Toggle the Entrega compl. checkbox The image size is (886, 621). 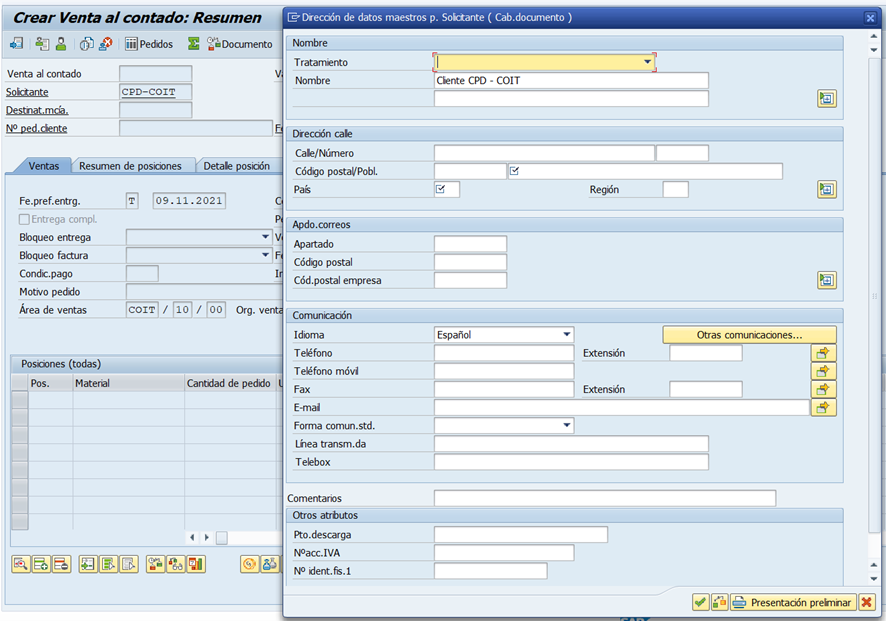[24, 219]
